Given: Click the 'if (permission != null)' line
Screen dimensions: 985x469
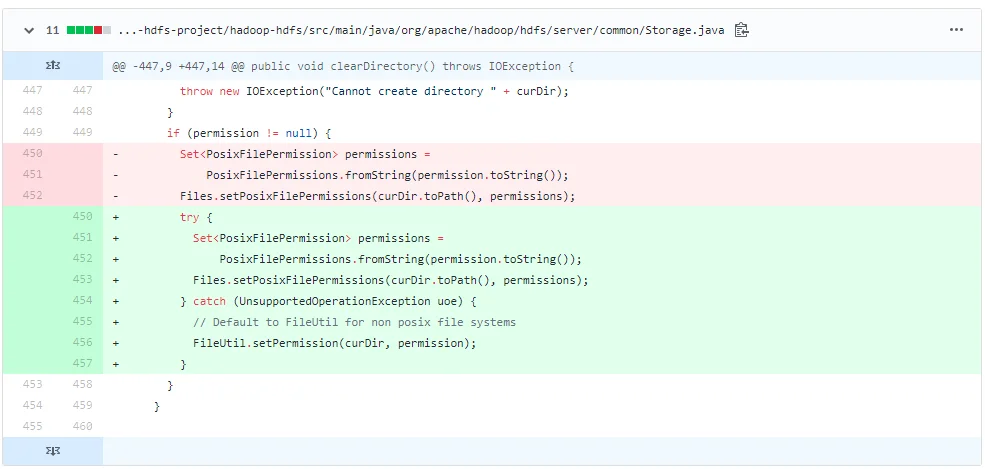Looking at the screenshot, I should click(248, 133).
